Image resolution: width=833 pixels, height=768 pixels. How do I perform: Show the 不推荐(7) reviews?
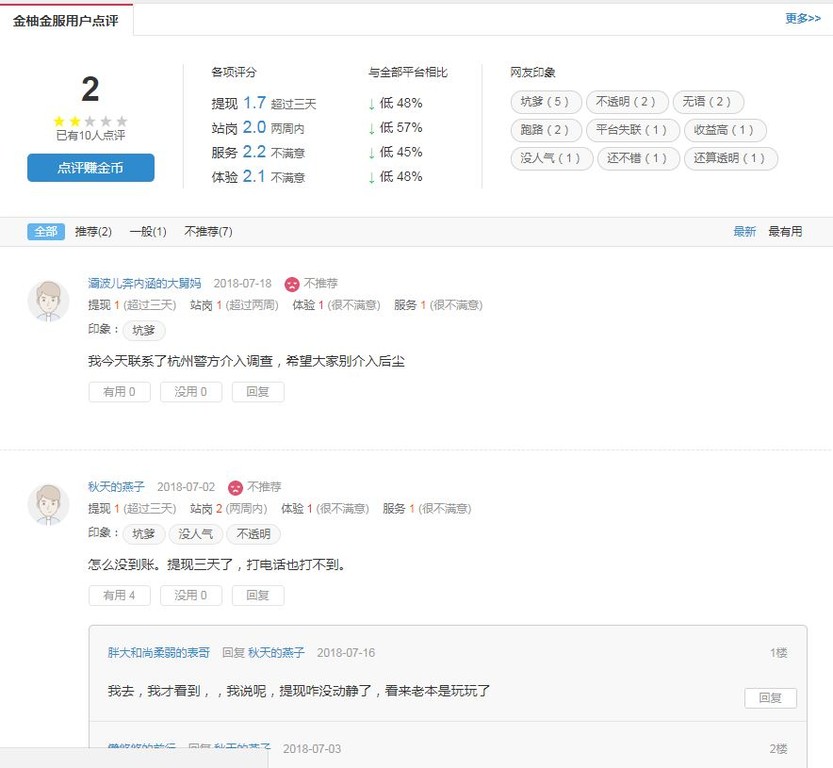208,231
